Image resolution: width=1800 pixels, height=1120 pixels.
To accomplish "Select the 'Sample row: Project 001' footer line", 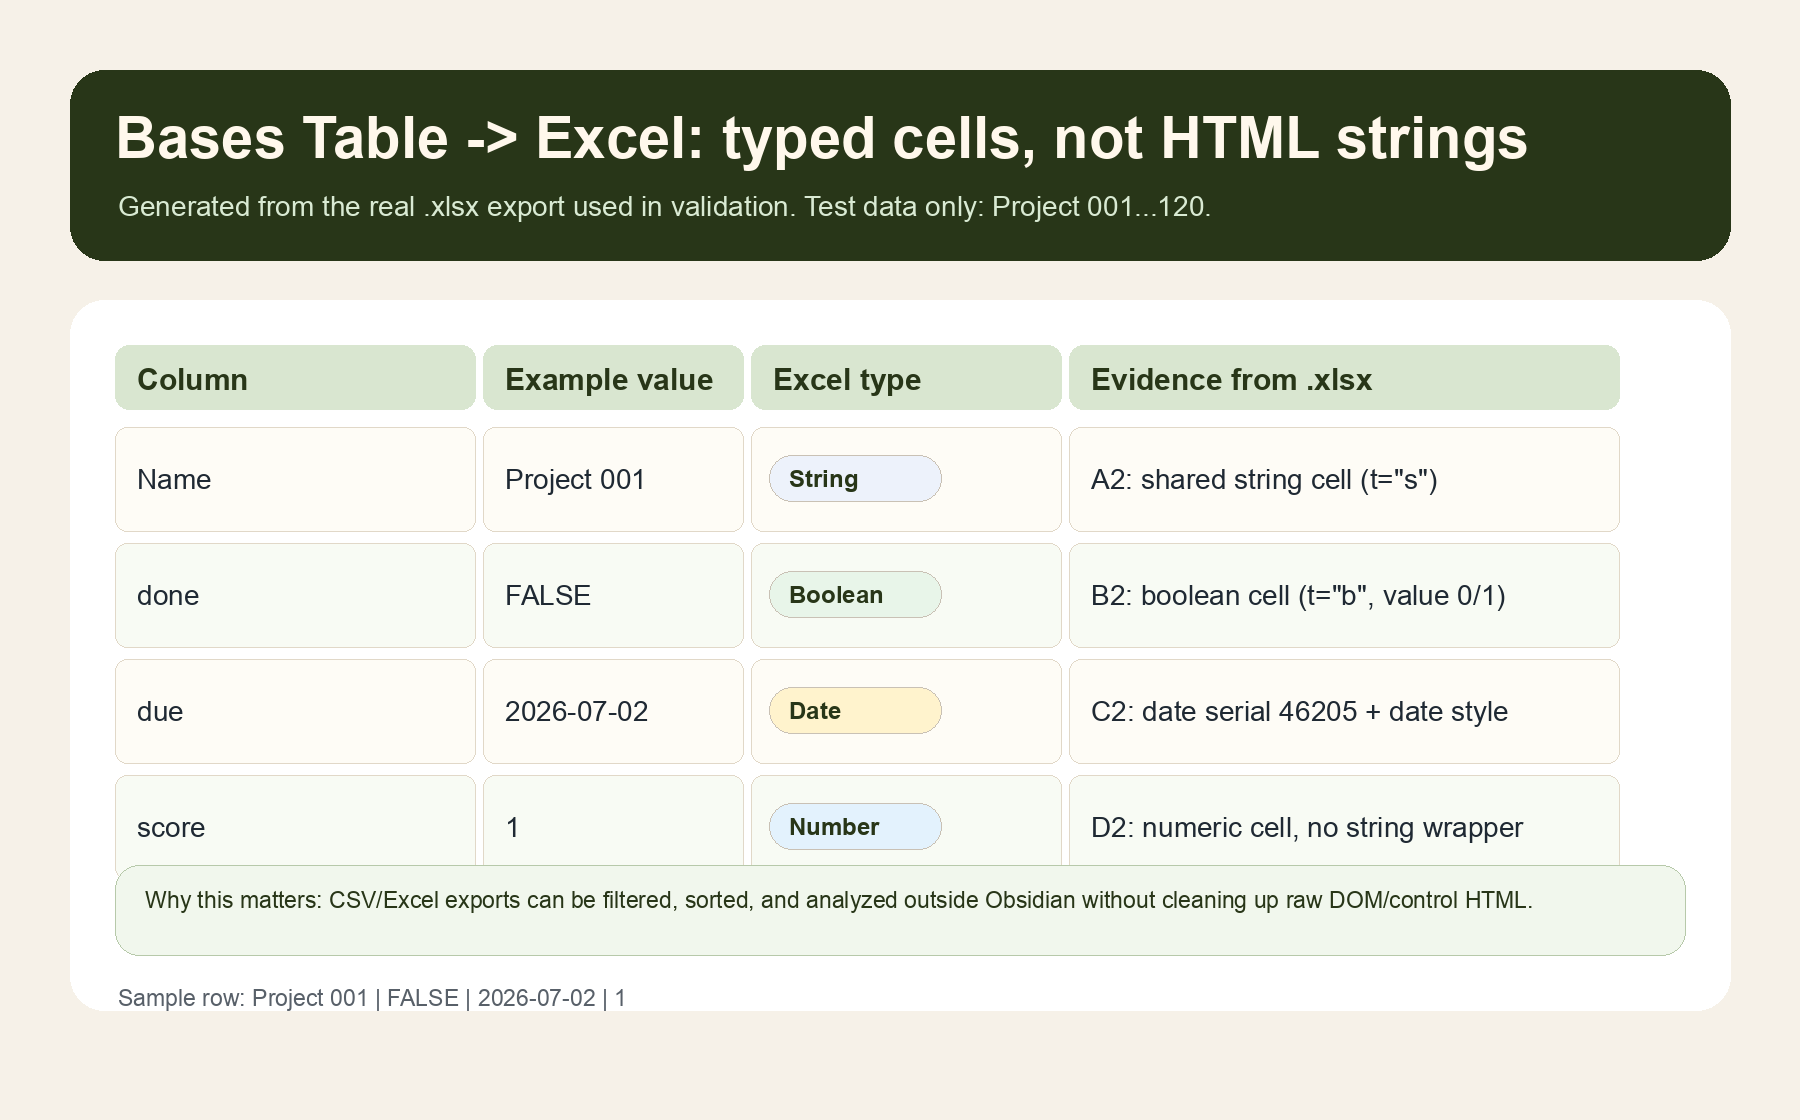I will [x=372, y=998].
